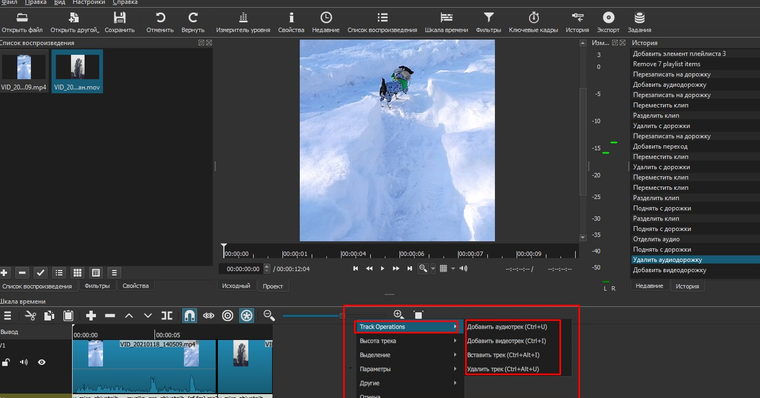760x398 pixels.
Task: Cut clip with timeline scissors icon
Action: tap(30, 316)
